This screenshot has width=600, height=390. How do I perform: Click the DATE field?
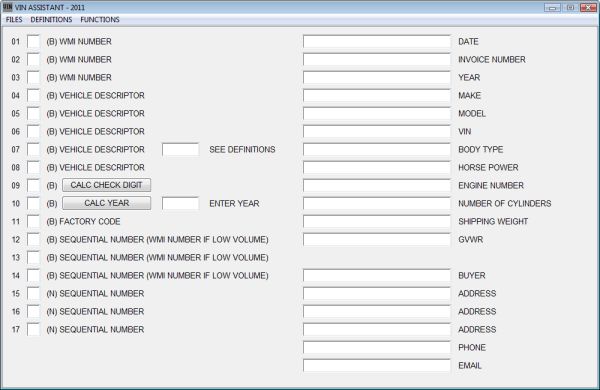point(377,41)
